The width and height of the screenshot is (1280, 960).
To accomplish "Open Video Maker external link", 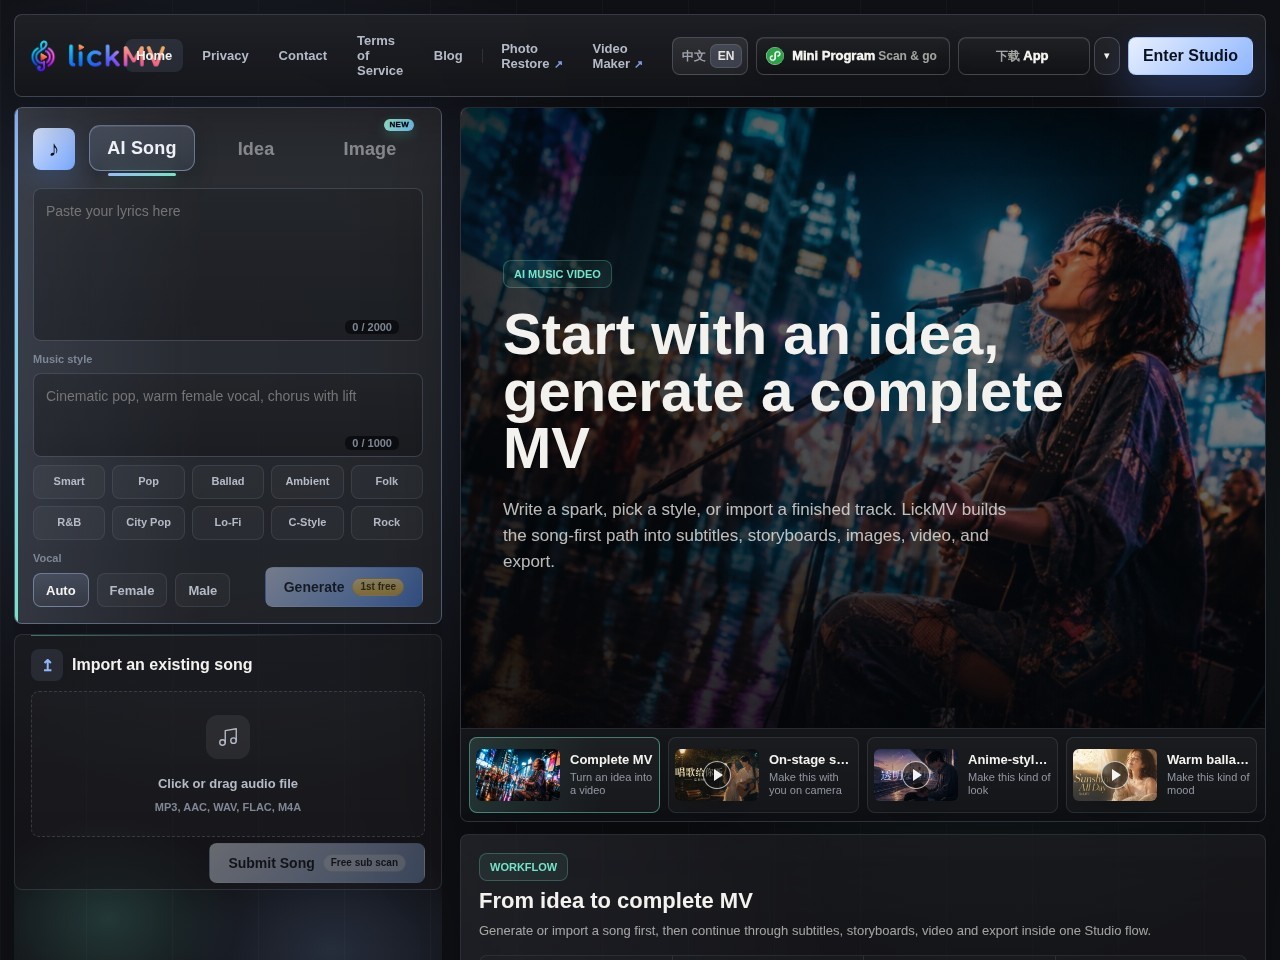I will (617, 56).
